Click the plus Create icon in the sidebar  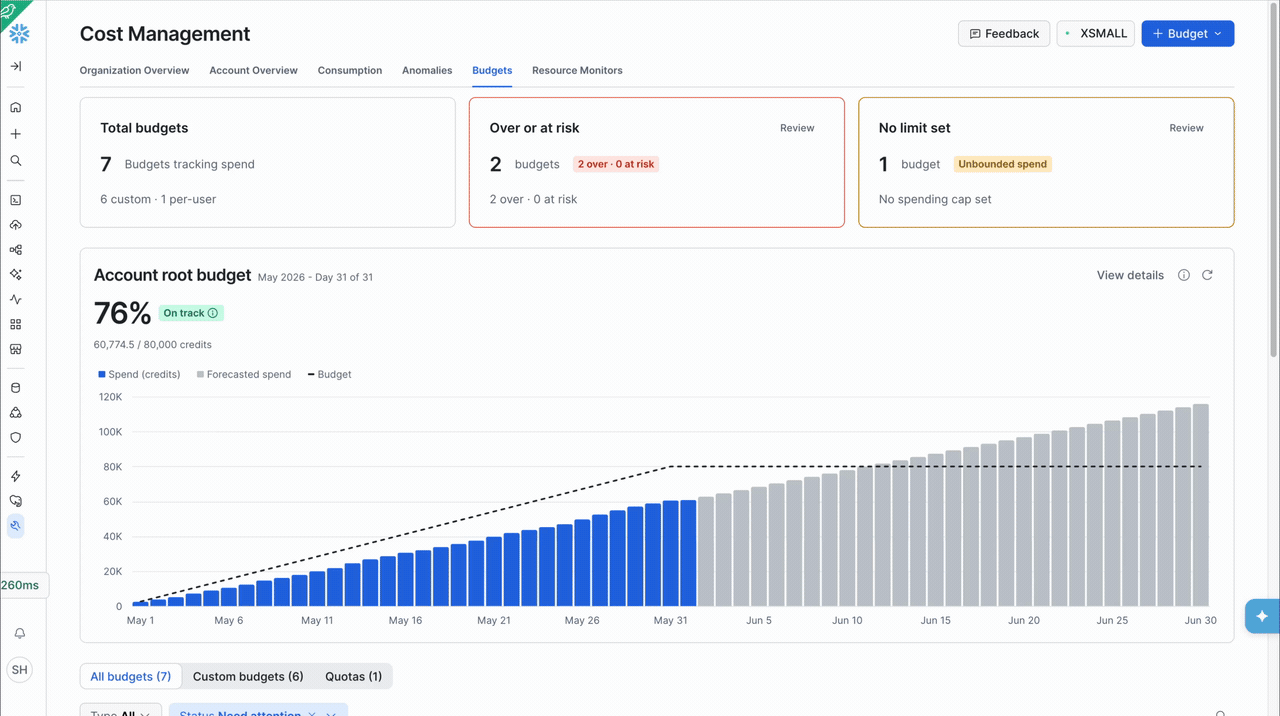15,134
